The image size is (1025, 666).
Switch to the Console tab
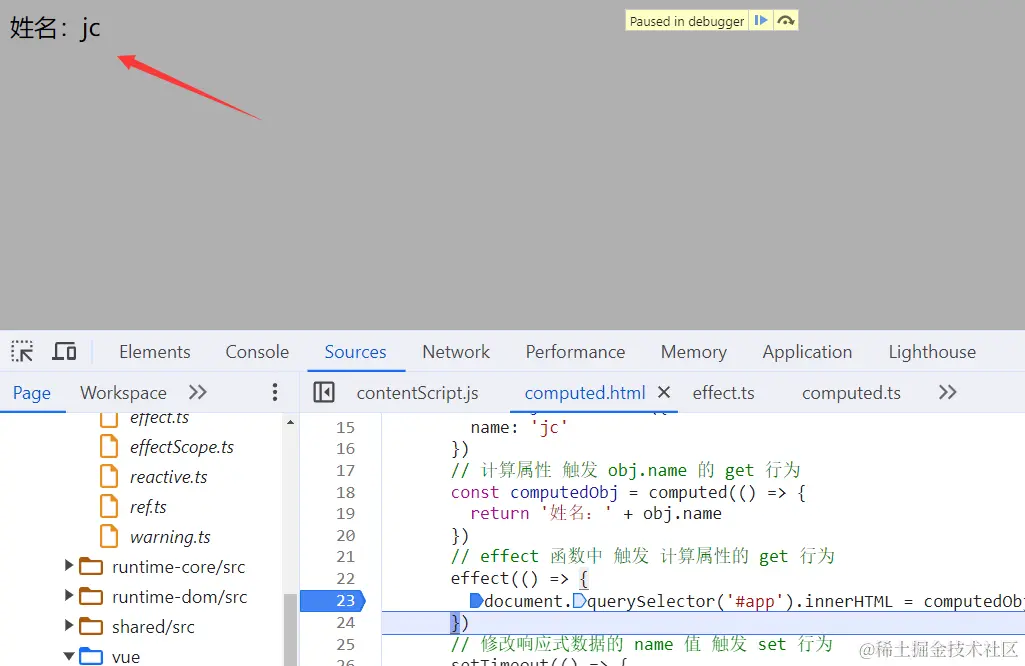(x=257, y=352)
